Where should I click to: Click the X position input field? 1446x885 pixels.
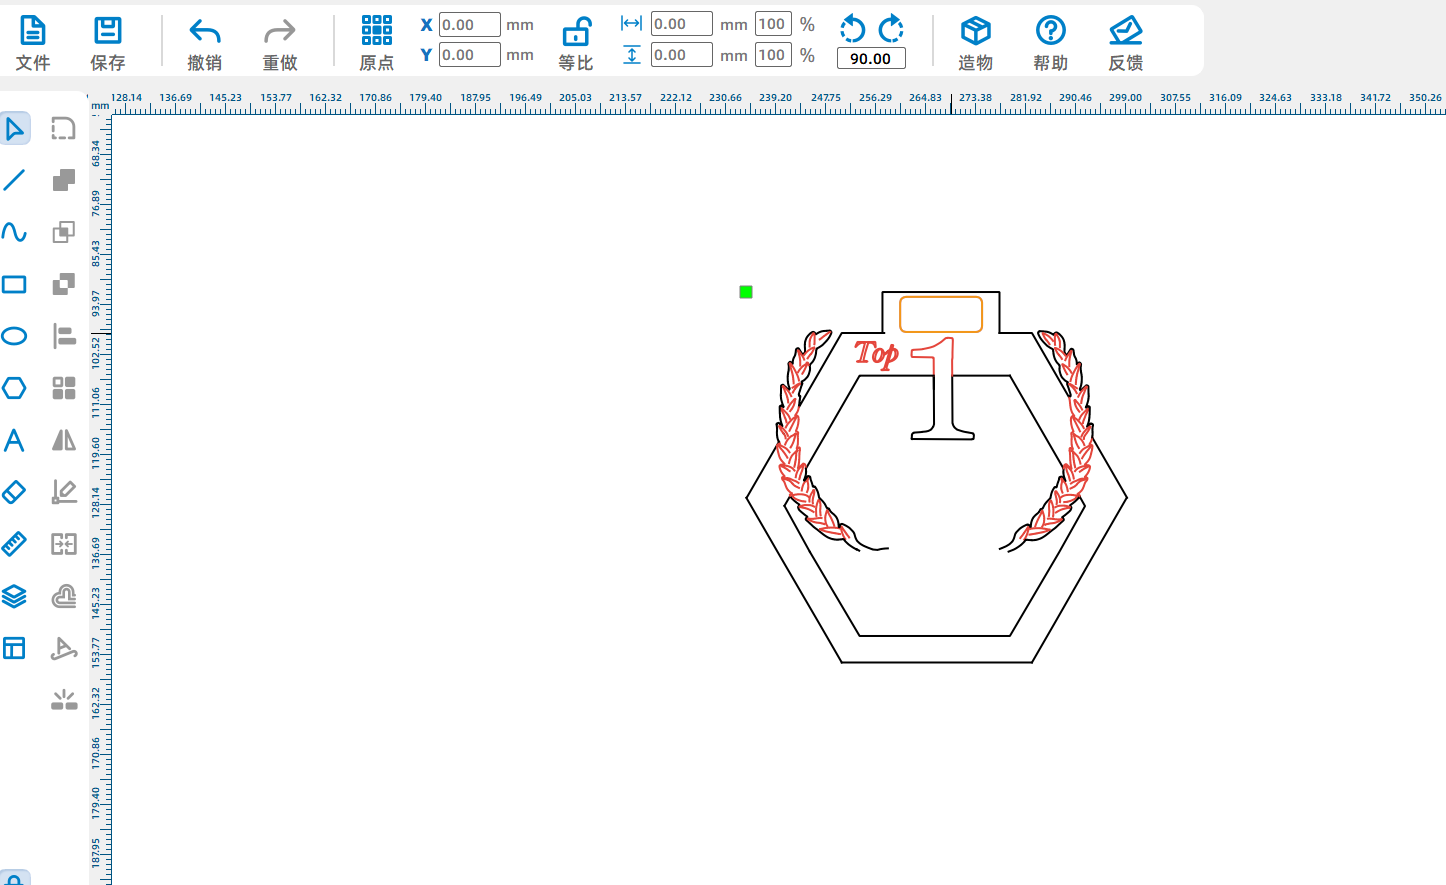click(x=470, y=25)
